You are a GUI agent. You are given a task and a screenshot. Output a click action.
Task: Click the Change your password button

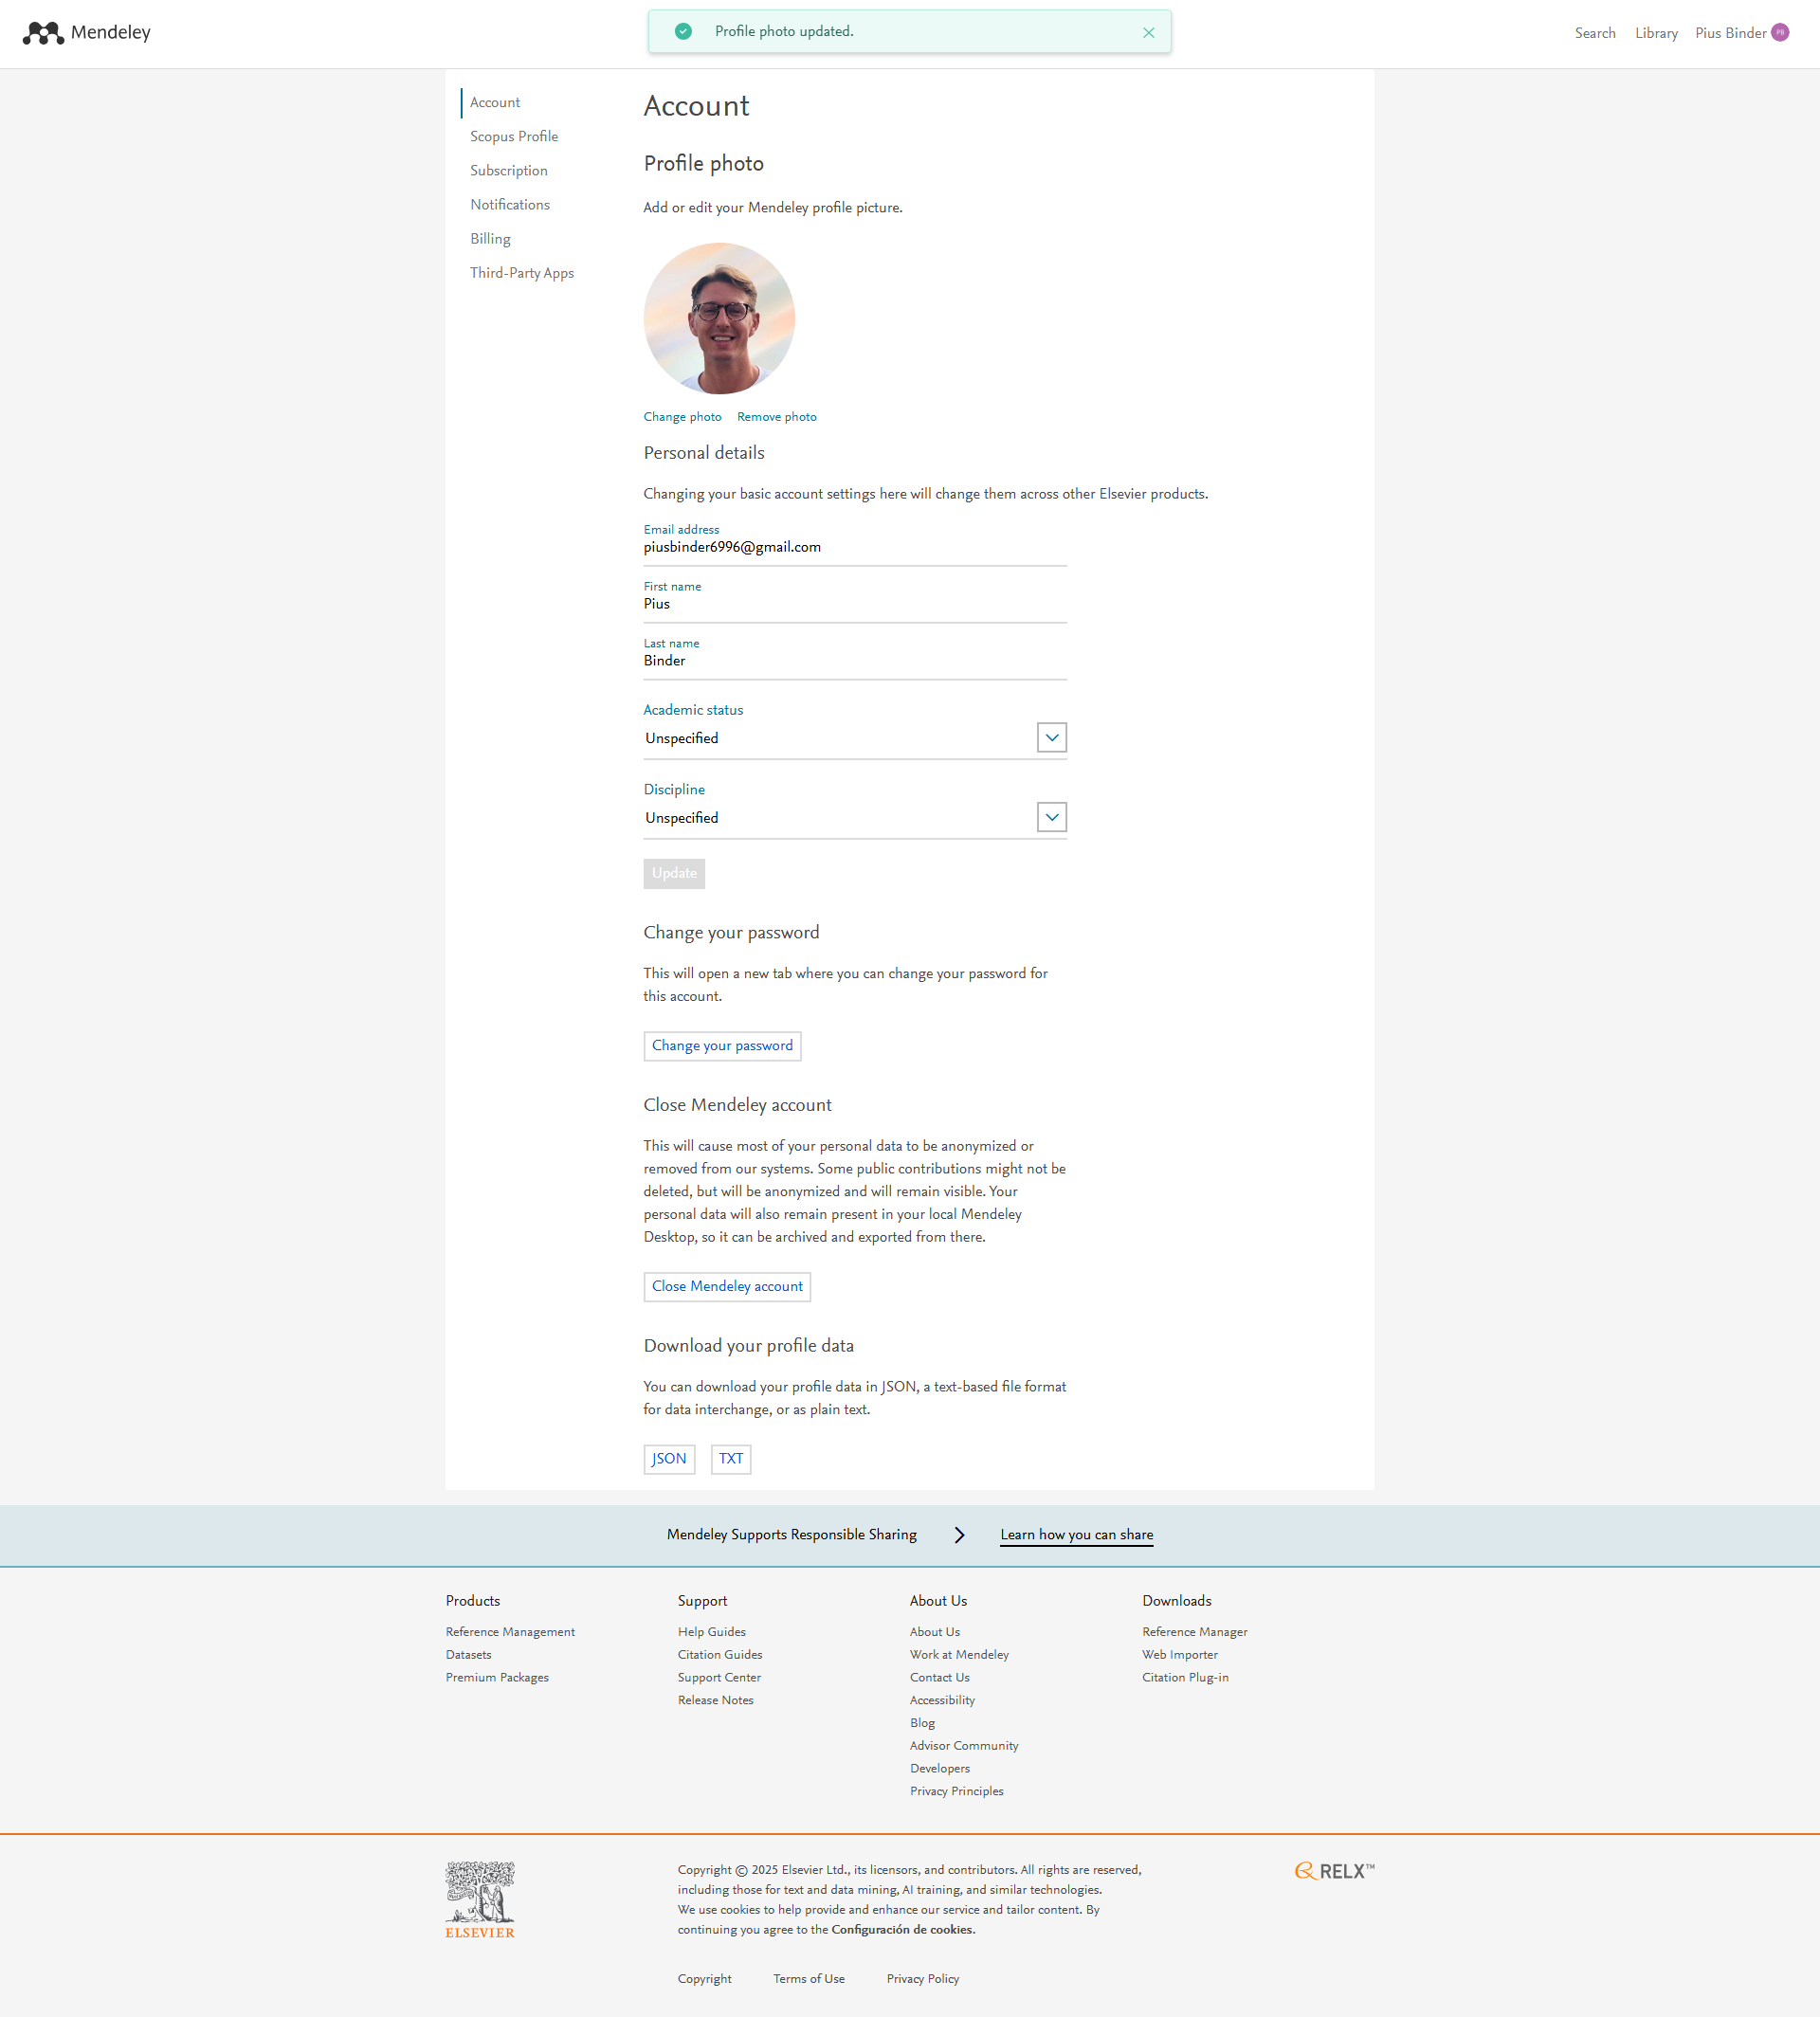[x=722, y=1046]
